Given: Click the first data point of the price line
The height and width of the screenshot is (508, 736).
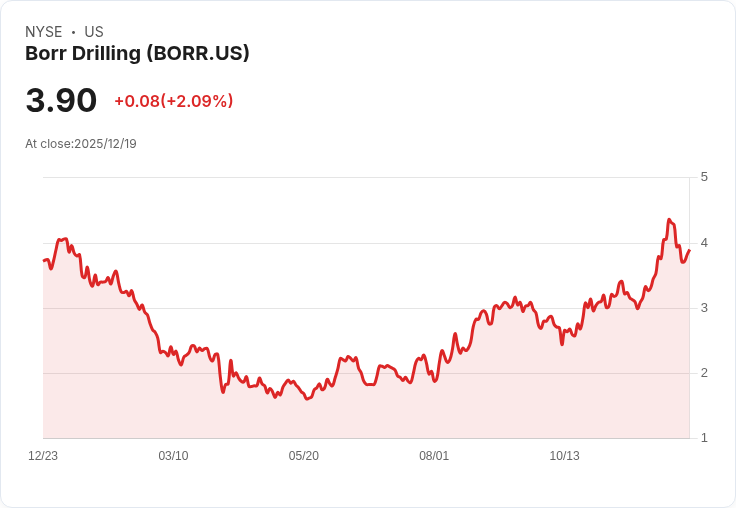Looking at the screenshot, I should (x=44, y=261).
